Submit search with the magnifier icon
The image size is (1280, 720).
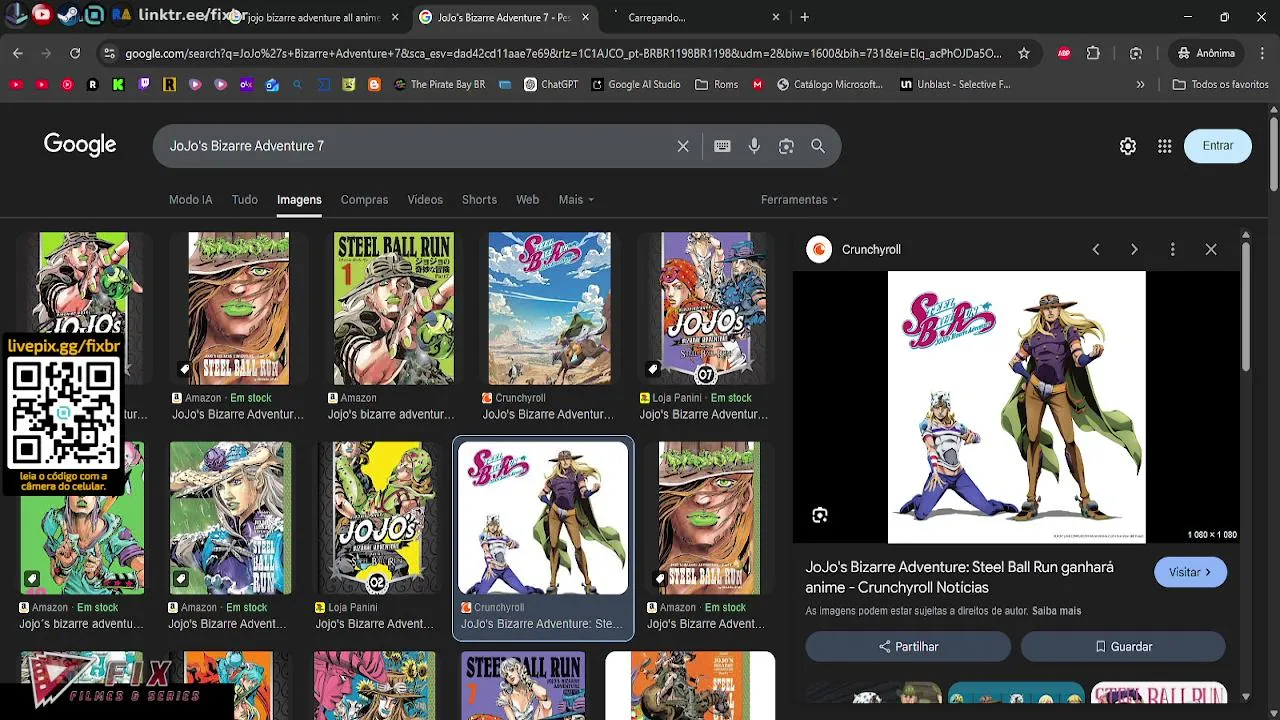click(818, 146)
